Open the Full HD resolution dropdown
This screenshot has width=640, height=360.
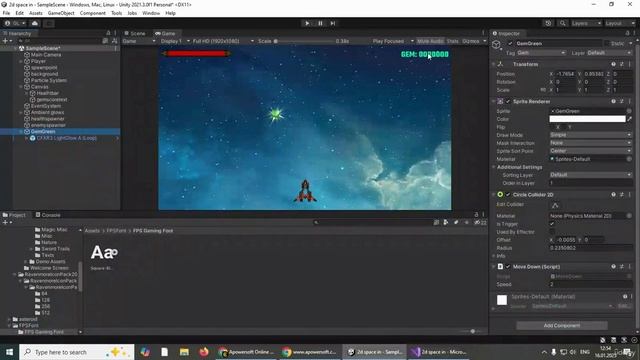click(x=223, y=41)
